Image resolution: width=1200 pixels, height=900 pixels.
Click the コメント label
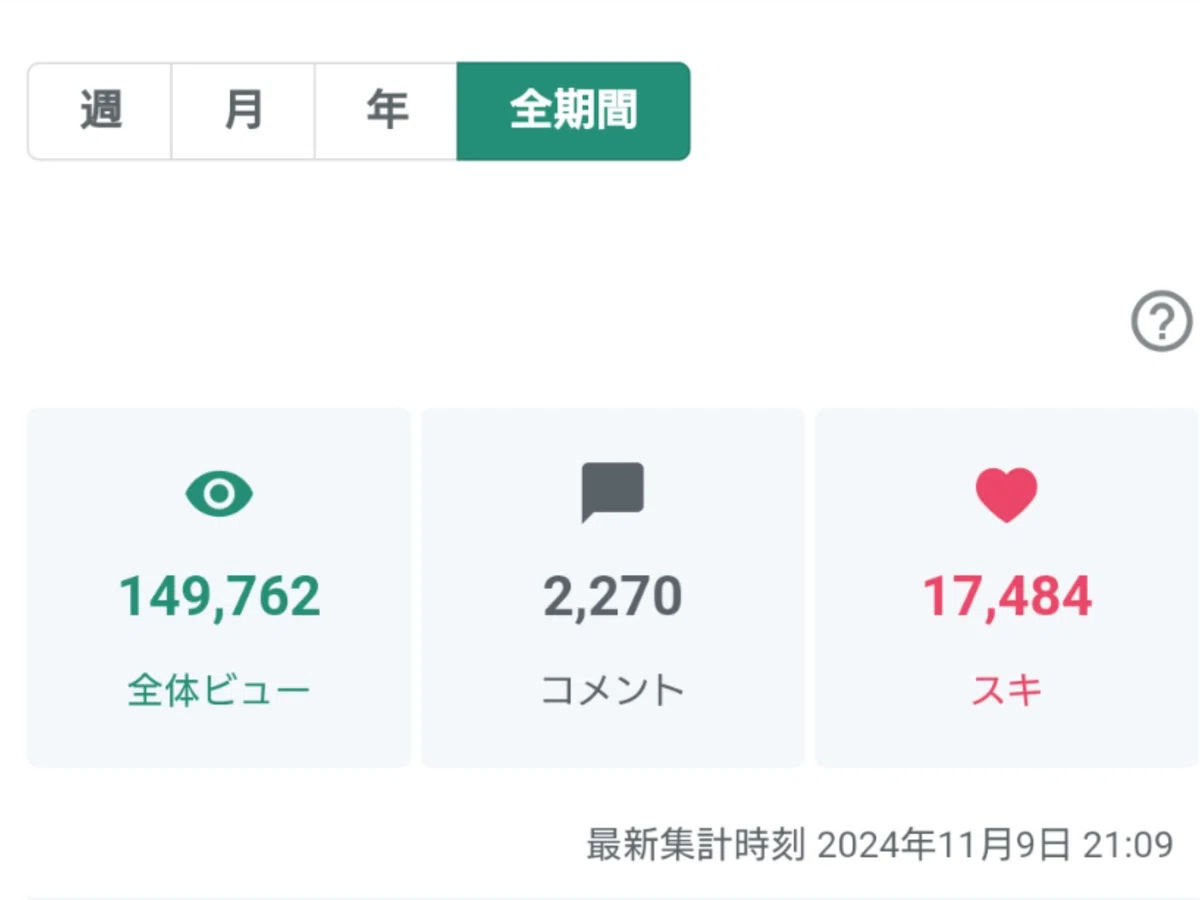[x=613, y=691]
